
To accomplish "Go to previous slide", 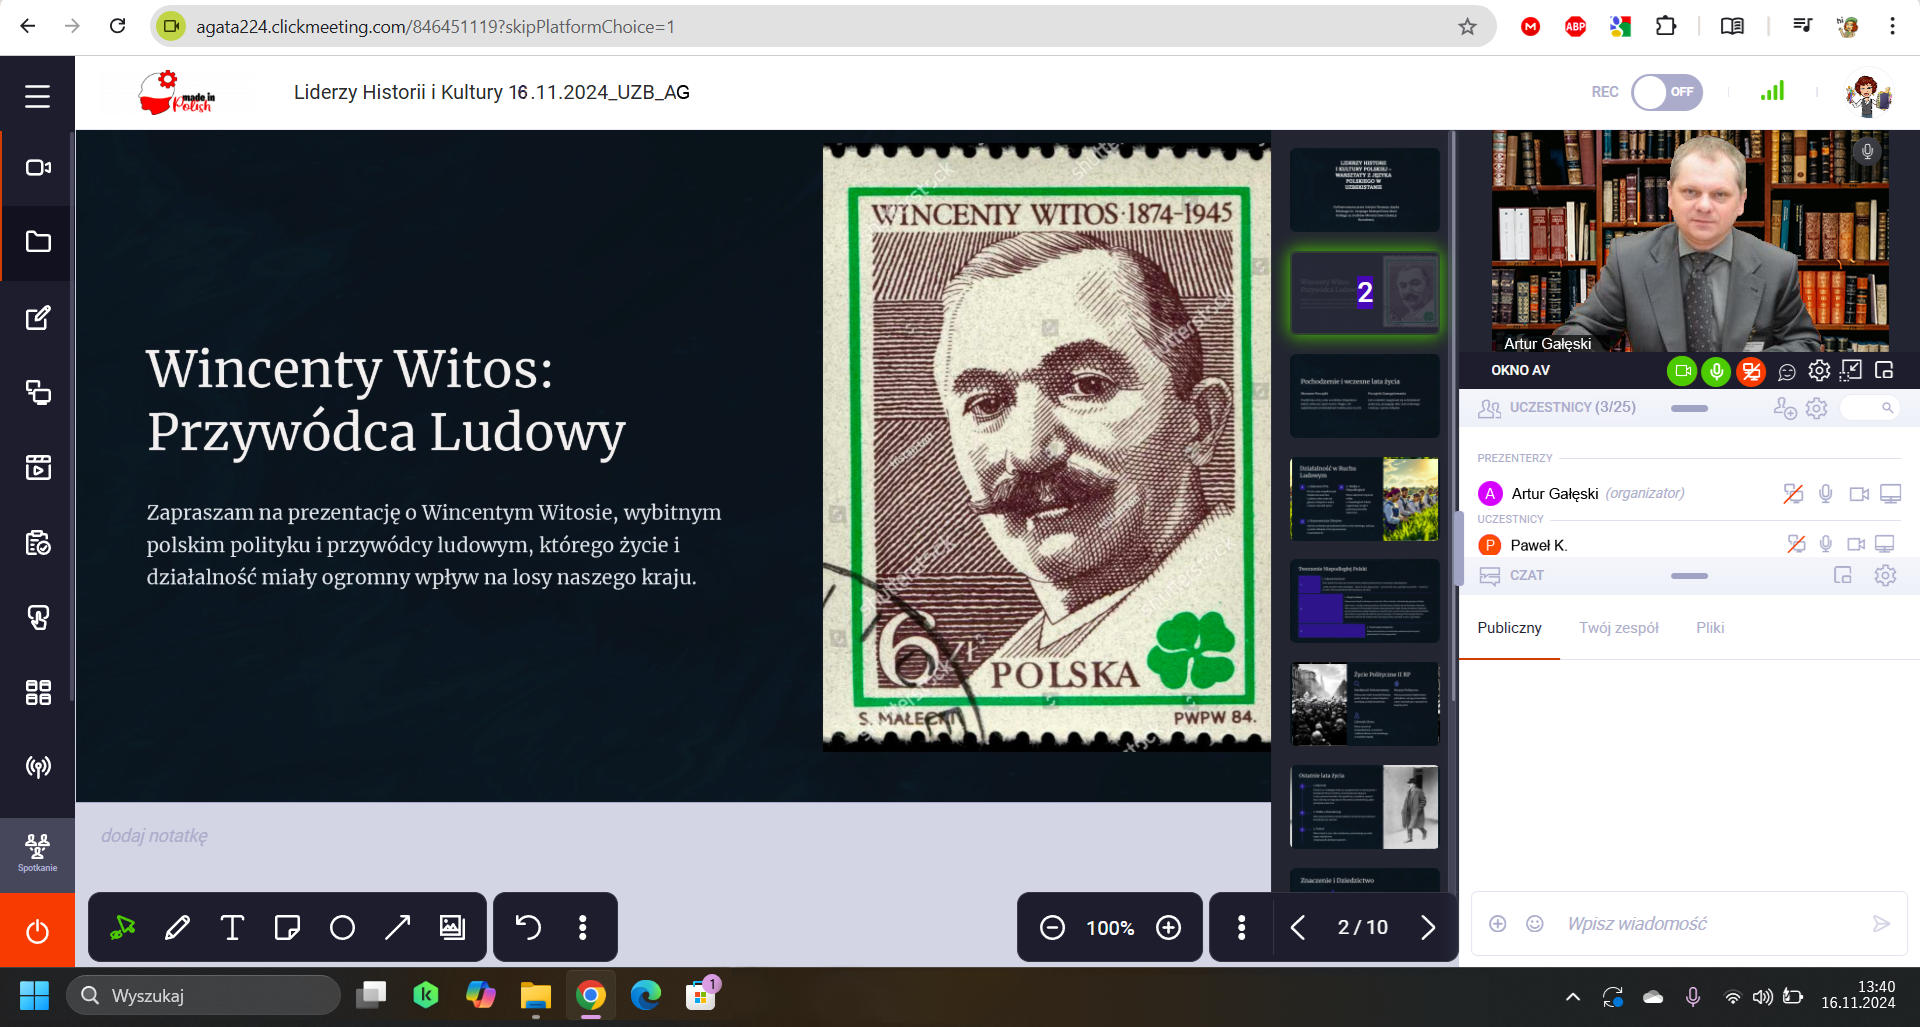I will [1298, 927].
